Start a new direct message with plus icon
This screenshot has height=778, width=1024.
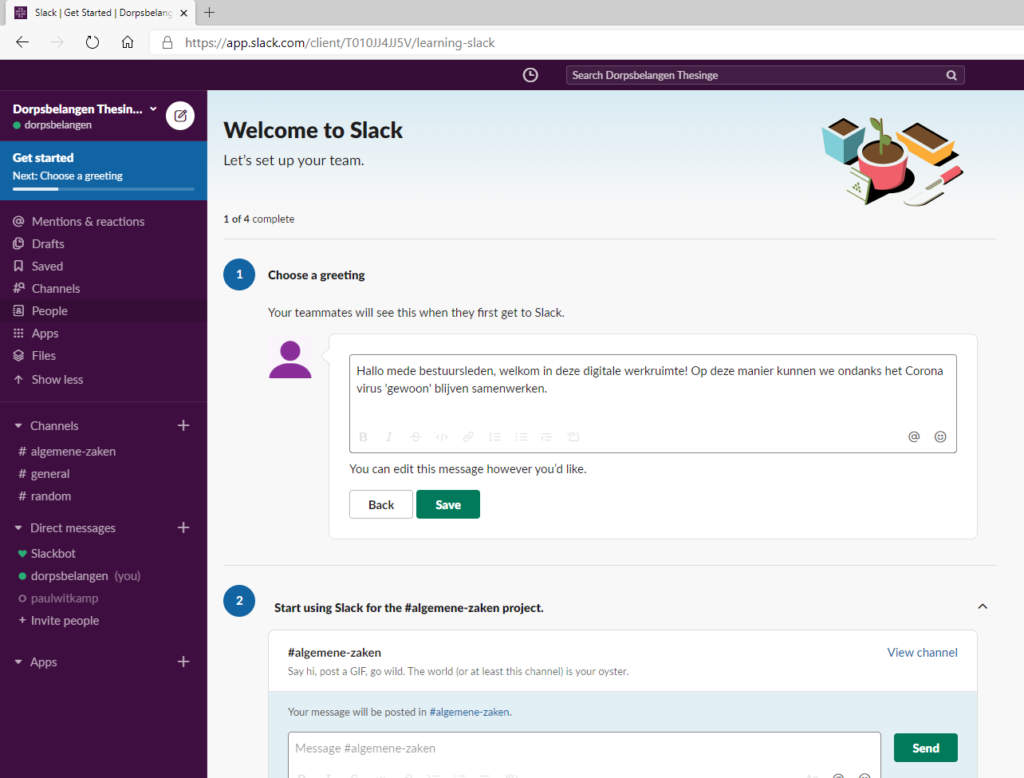tap(184, 527)
